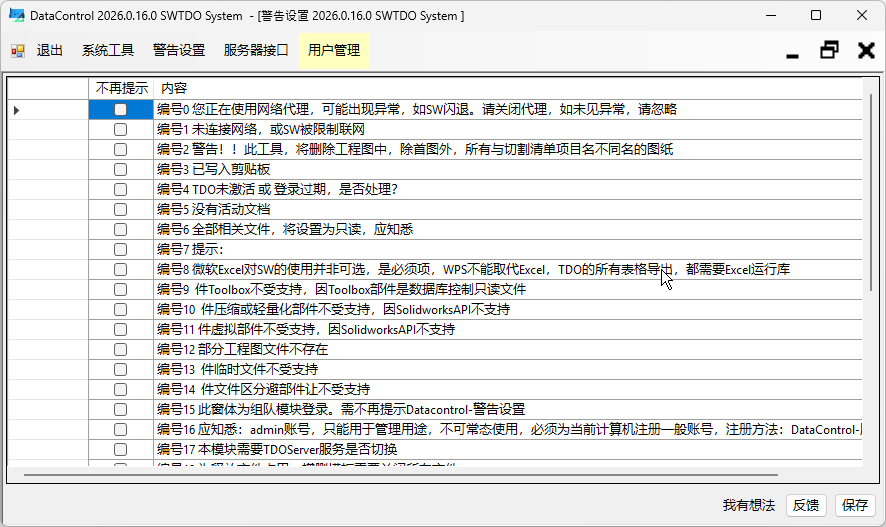
Task: Restore down the inner 警告设置 child window
Action: 829,51
